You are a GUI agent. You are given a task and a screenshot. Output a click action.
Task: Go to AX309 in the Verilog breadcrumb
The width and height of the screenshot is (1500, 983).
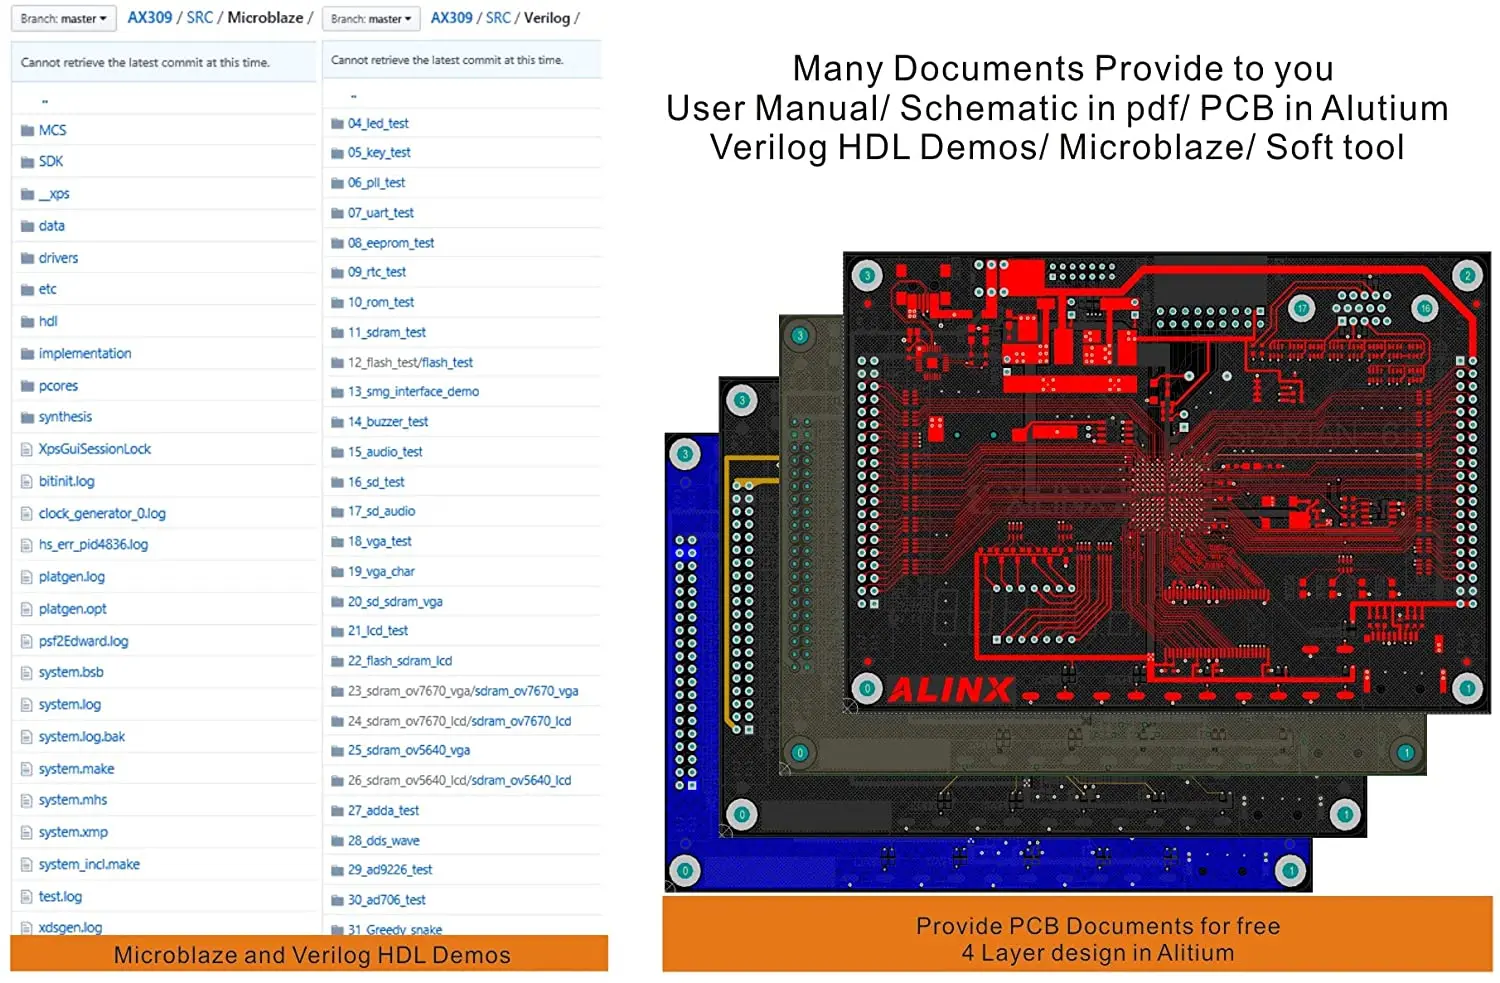(x=452, y=18)
